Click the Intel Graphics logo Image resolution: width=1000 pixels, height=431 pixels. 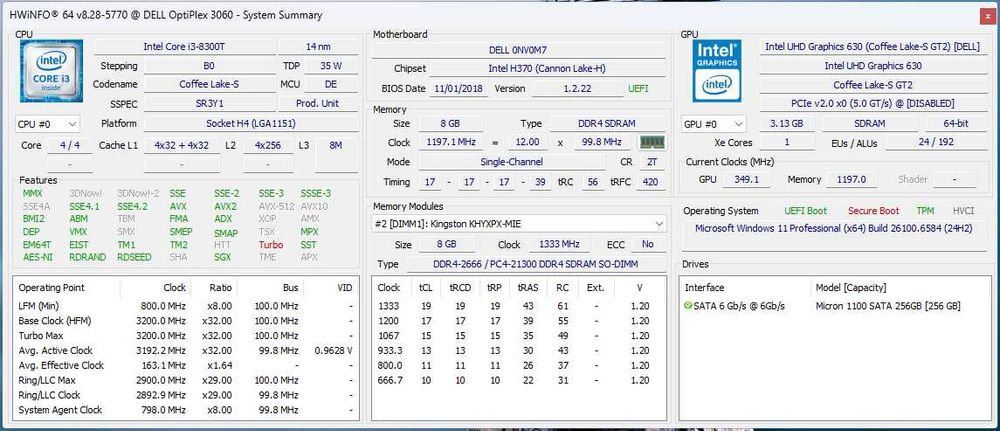(x=717, y=71)
